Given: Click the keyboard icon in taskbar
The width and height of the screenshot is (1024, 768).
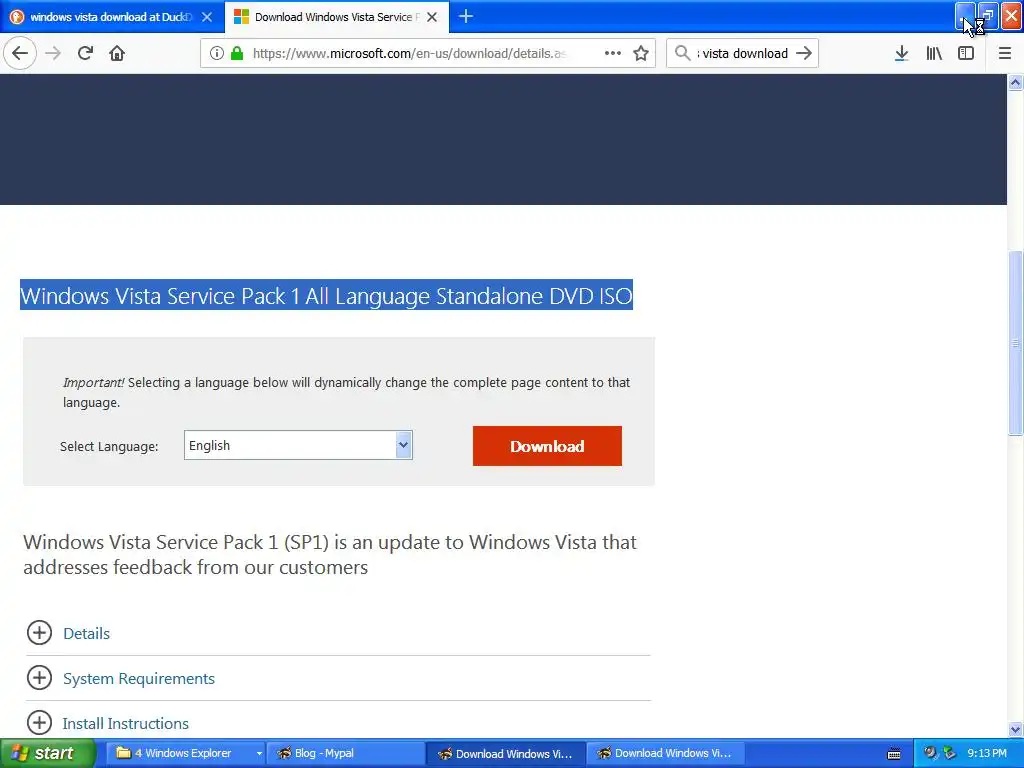Looking at the screenshot, I should pyautogui.click(x=894, y=754).
